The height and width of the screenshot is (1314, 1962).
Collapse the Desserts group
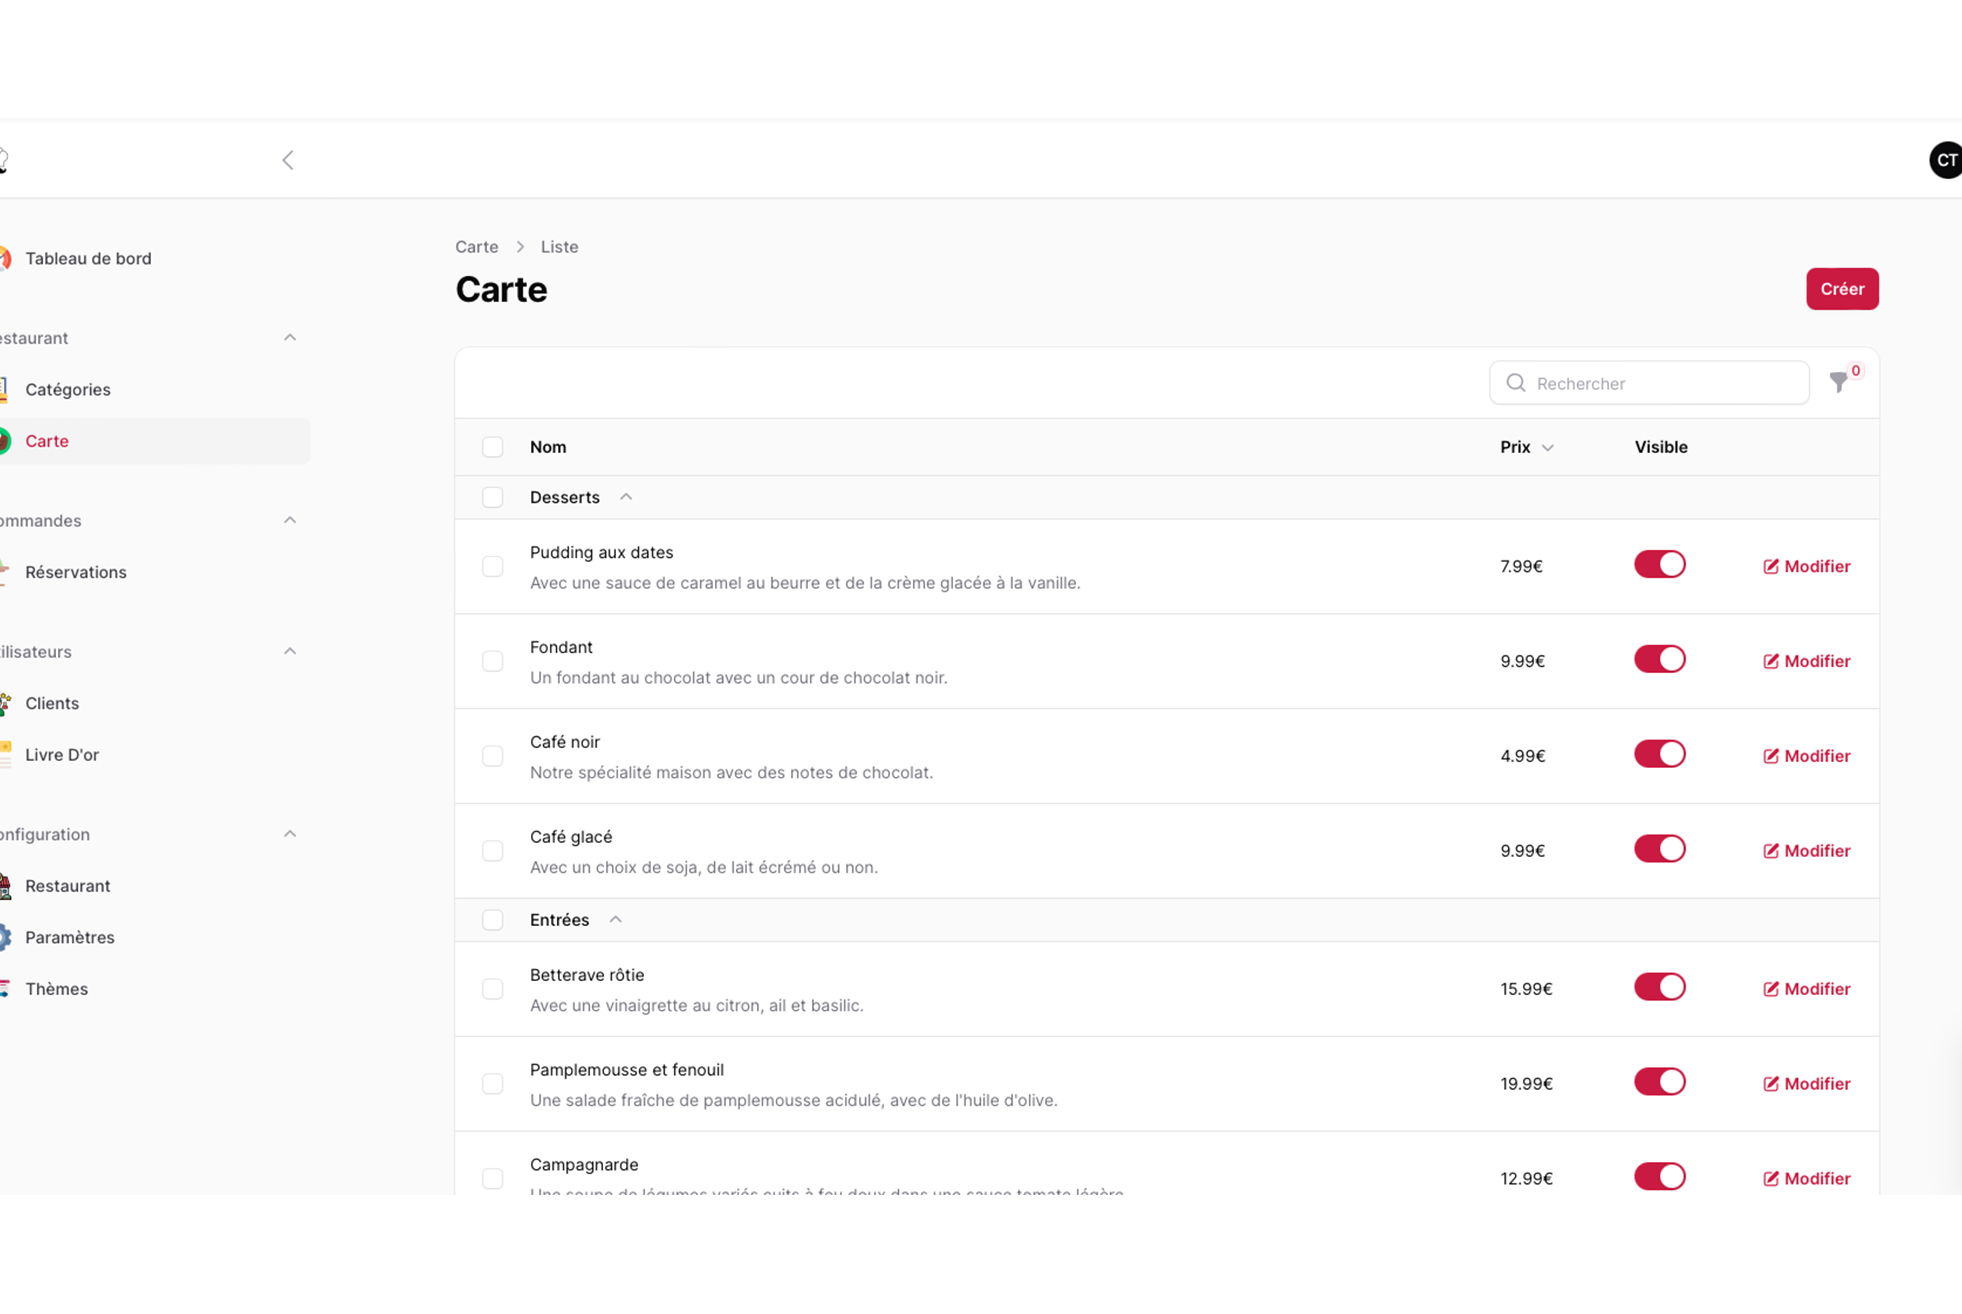coord(626,497)
